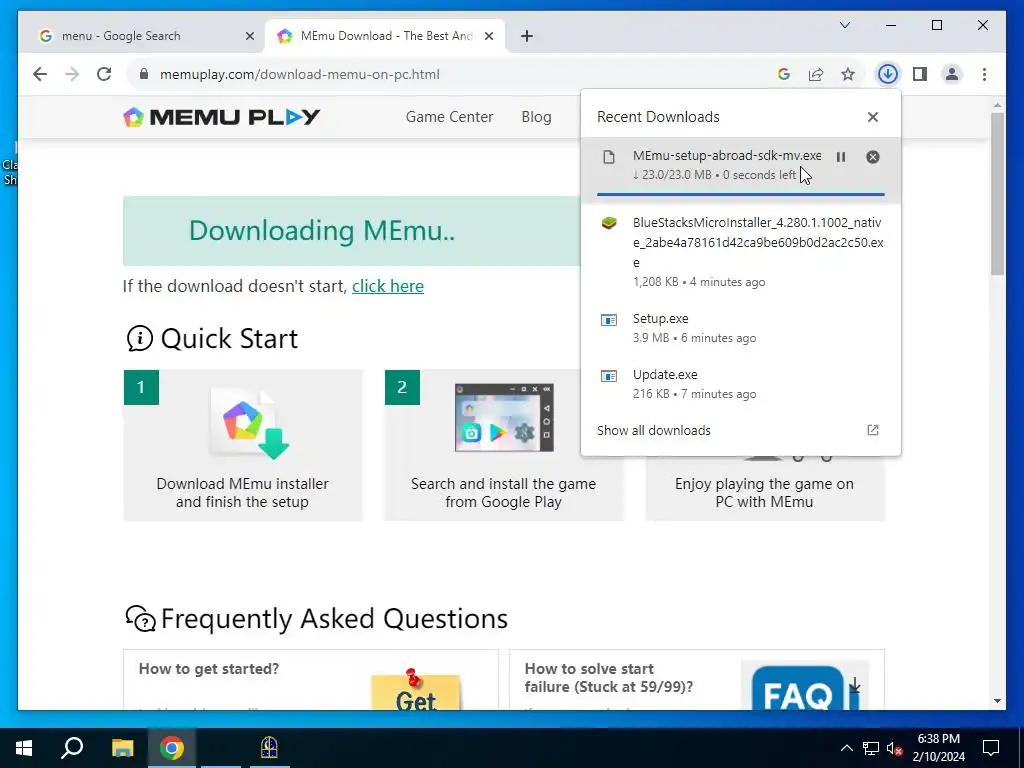The height and width of the screenshot is (768, 1024).
Task: Open Blog menu item
Action: tap(536, 117)
